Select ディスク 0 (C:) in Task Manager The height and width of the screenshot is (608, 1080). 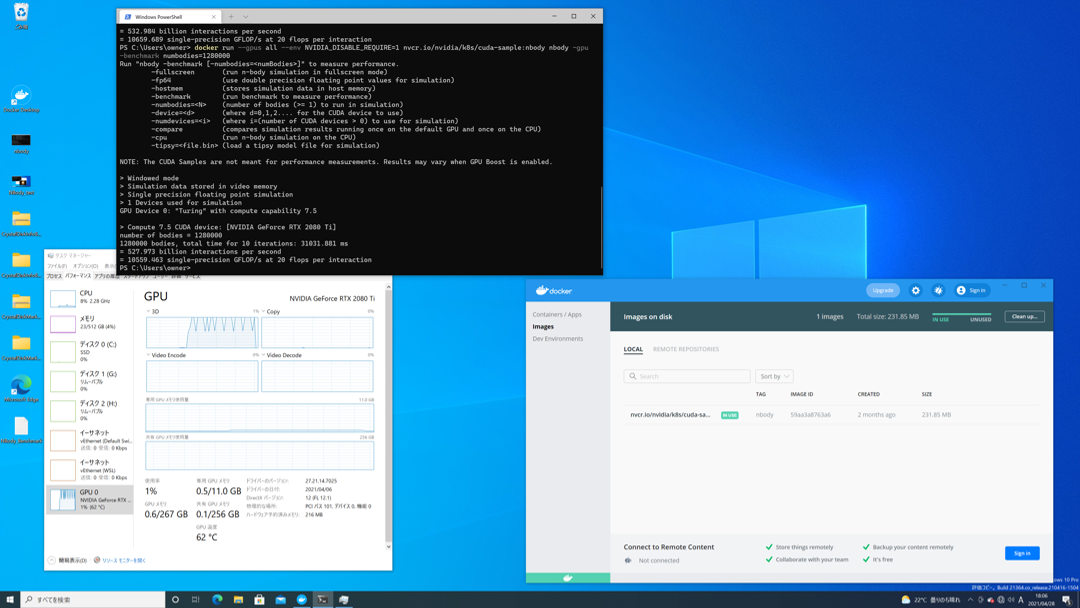coord(90,350)
